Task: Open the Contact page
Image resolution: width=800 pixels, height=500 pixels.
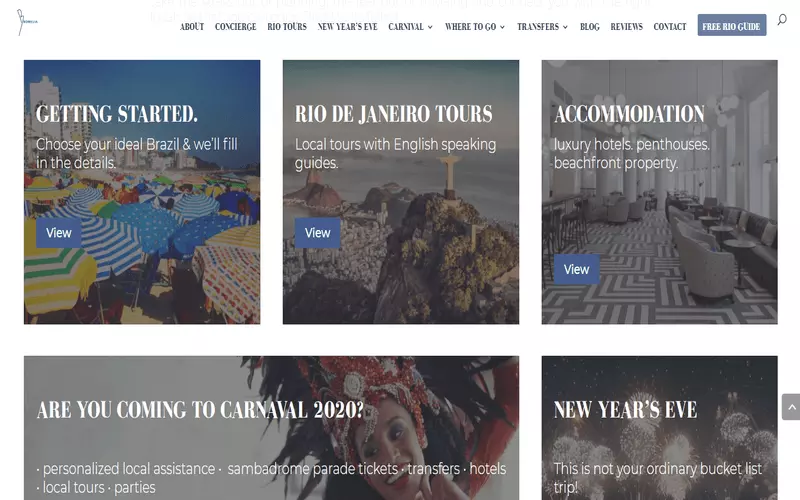Action: pos(670,27)
